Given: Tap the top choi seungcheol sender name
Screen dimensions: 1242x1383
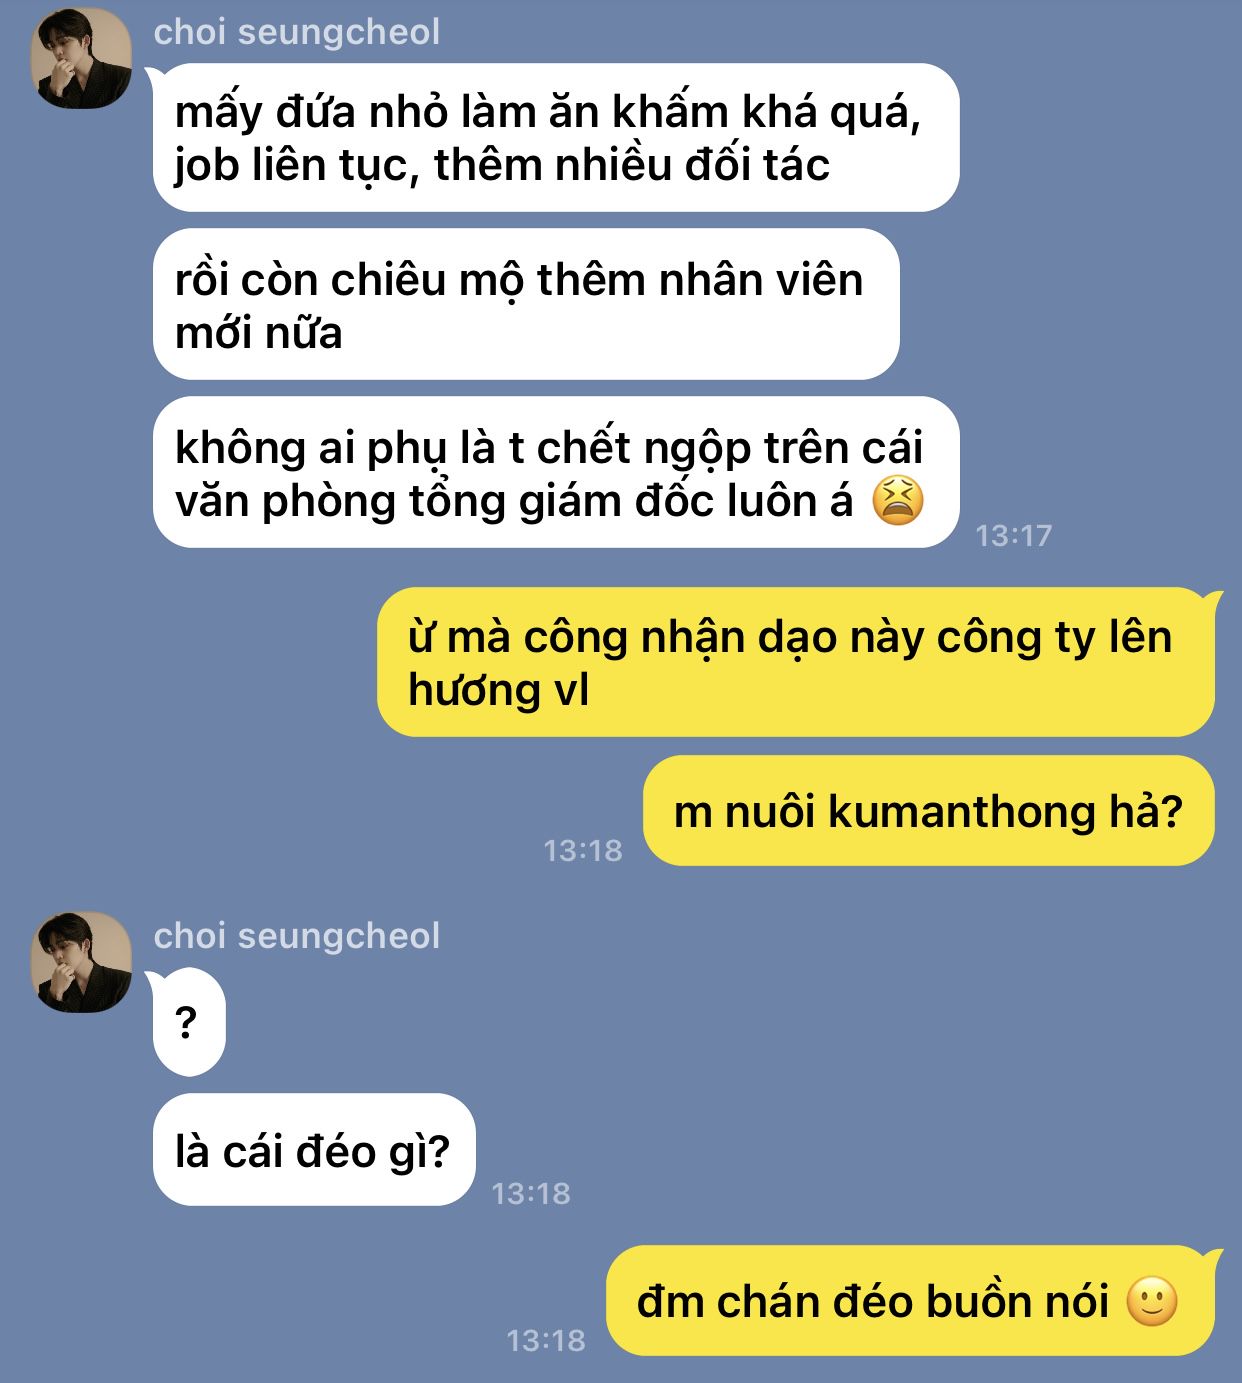Looking at the screenshot, I should point(297,32).
